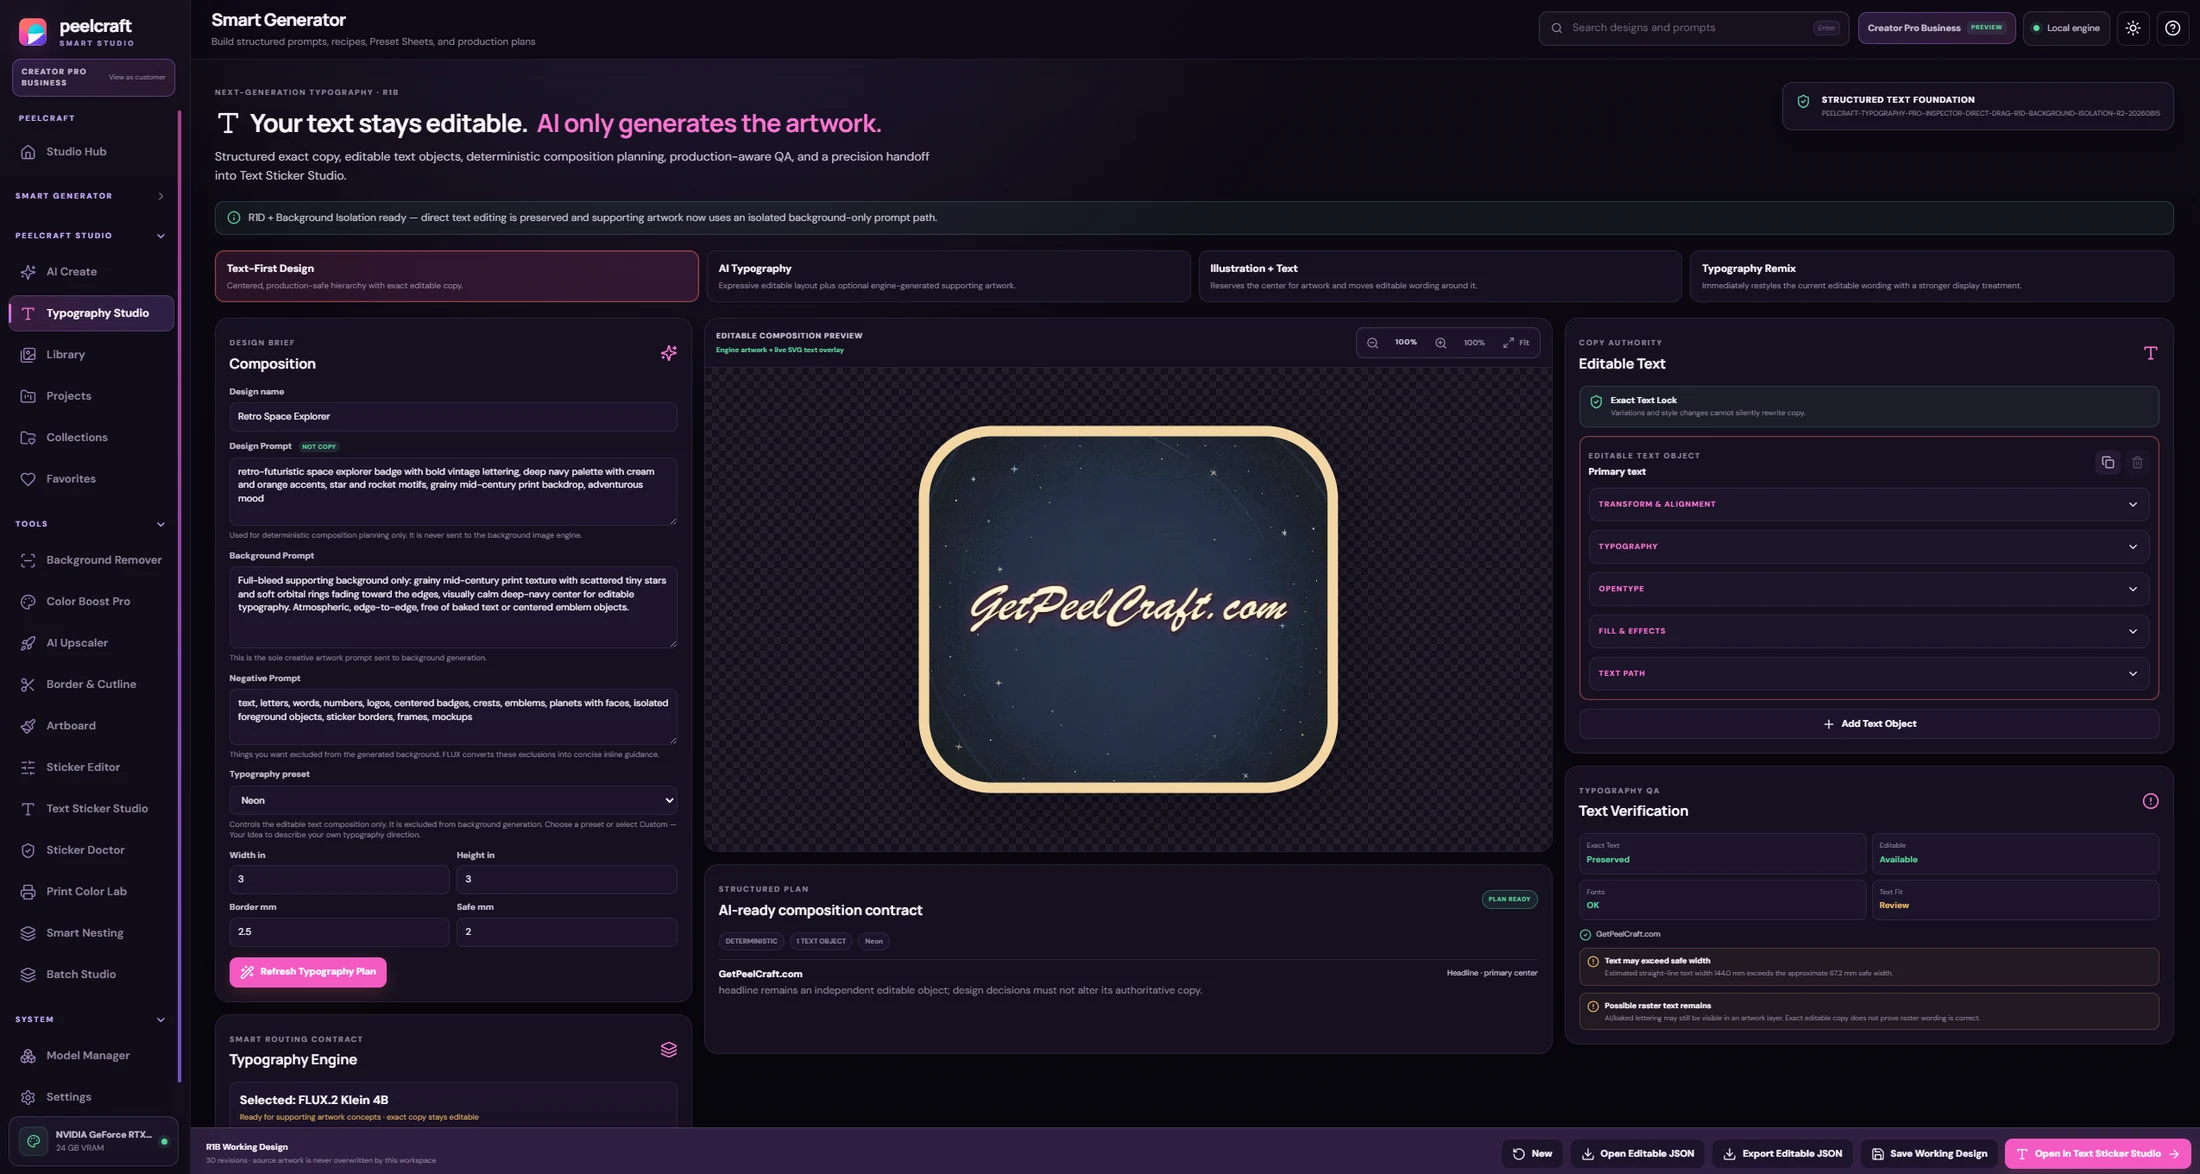This screenshot has width=2200, height=1174.
Task: Click Open Editable JSON button
Action: (1637, 1154)
